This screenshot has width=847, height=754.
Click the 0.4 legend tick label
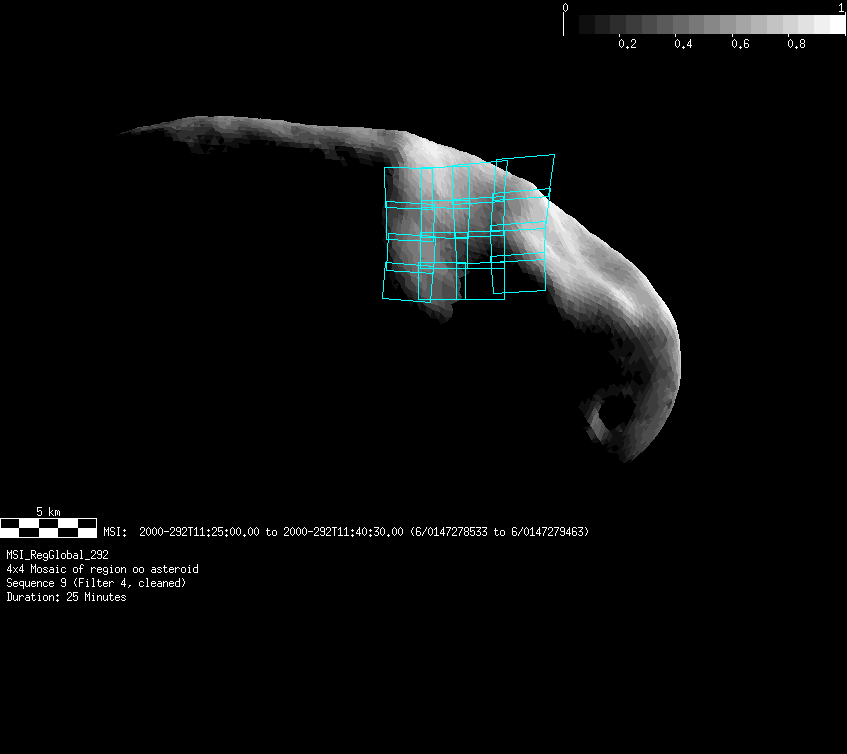tap(683, 44)
